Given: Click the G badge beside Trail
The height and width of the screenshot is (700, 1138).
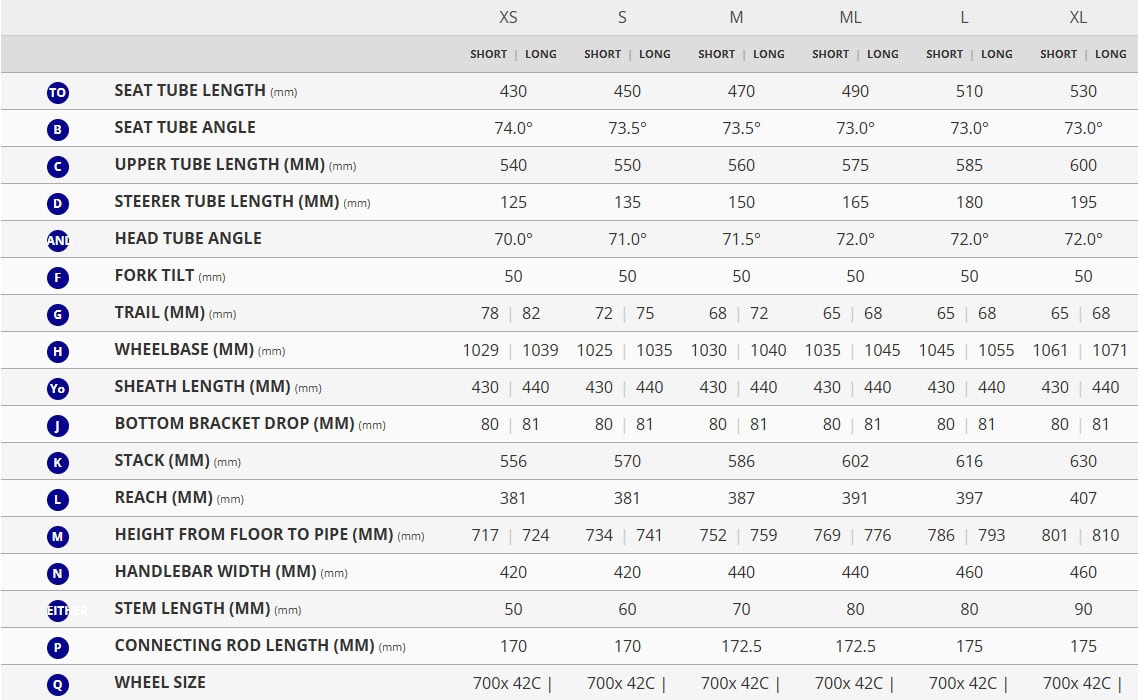Looking at the screenshot, I should (x=58, y=315).
